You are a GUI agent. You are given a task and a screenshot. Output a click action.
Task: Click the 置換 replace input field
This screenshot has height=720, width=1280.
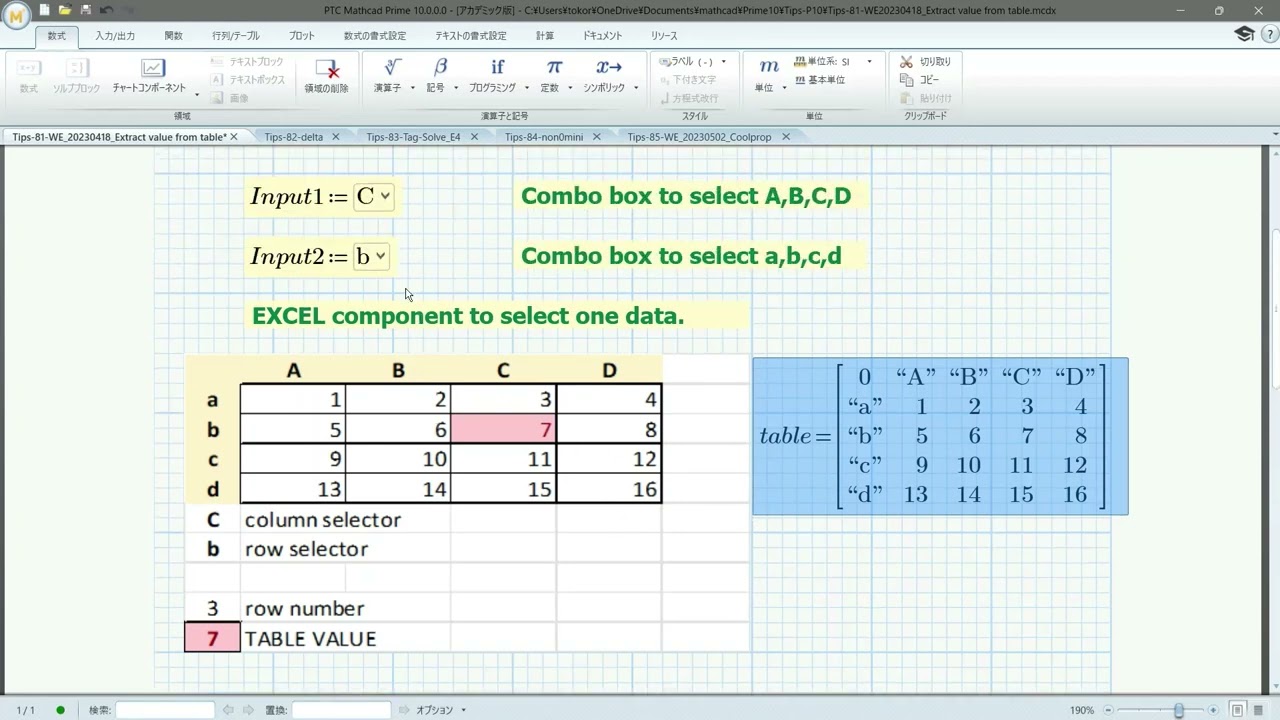click(x=341, y=710)
